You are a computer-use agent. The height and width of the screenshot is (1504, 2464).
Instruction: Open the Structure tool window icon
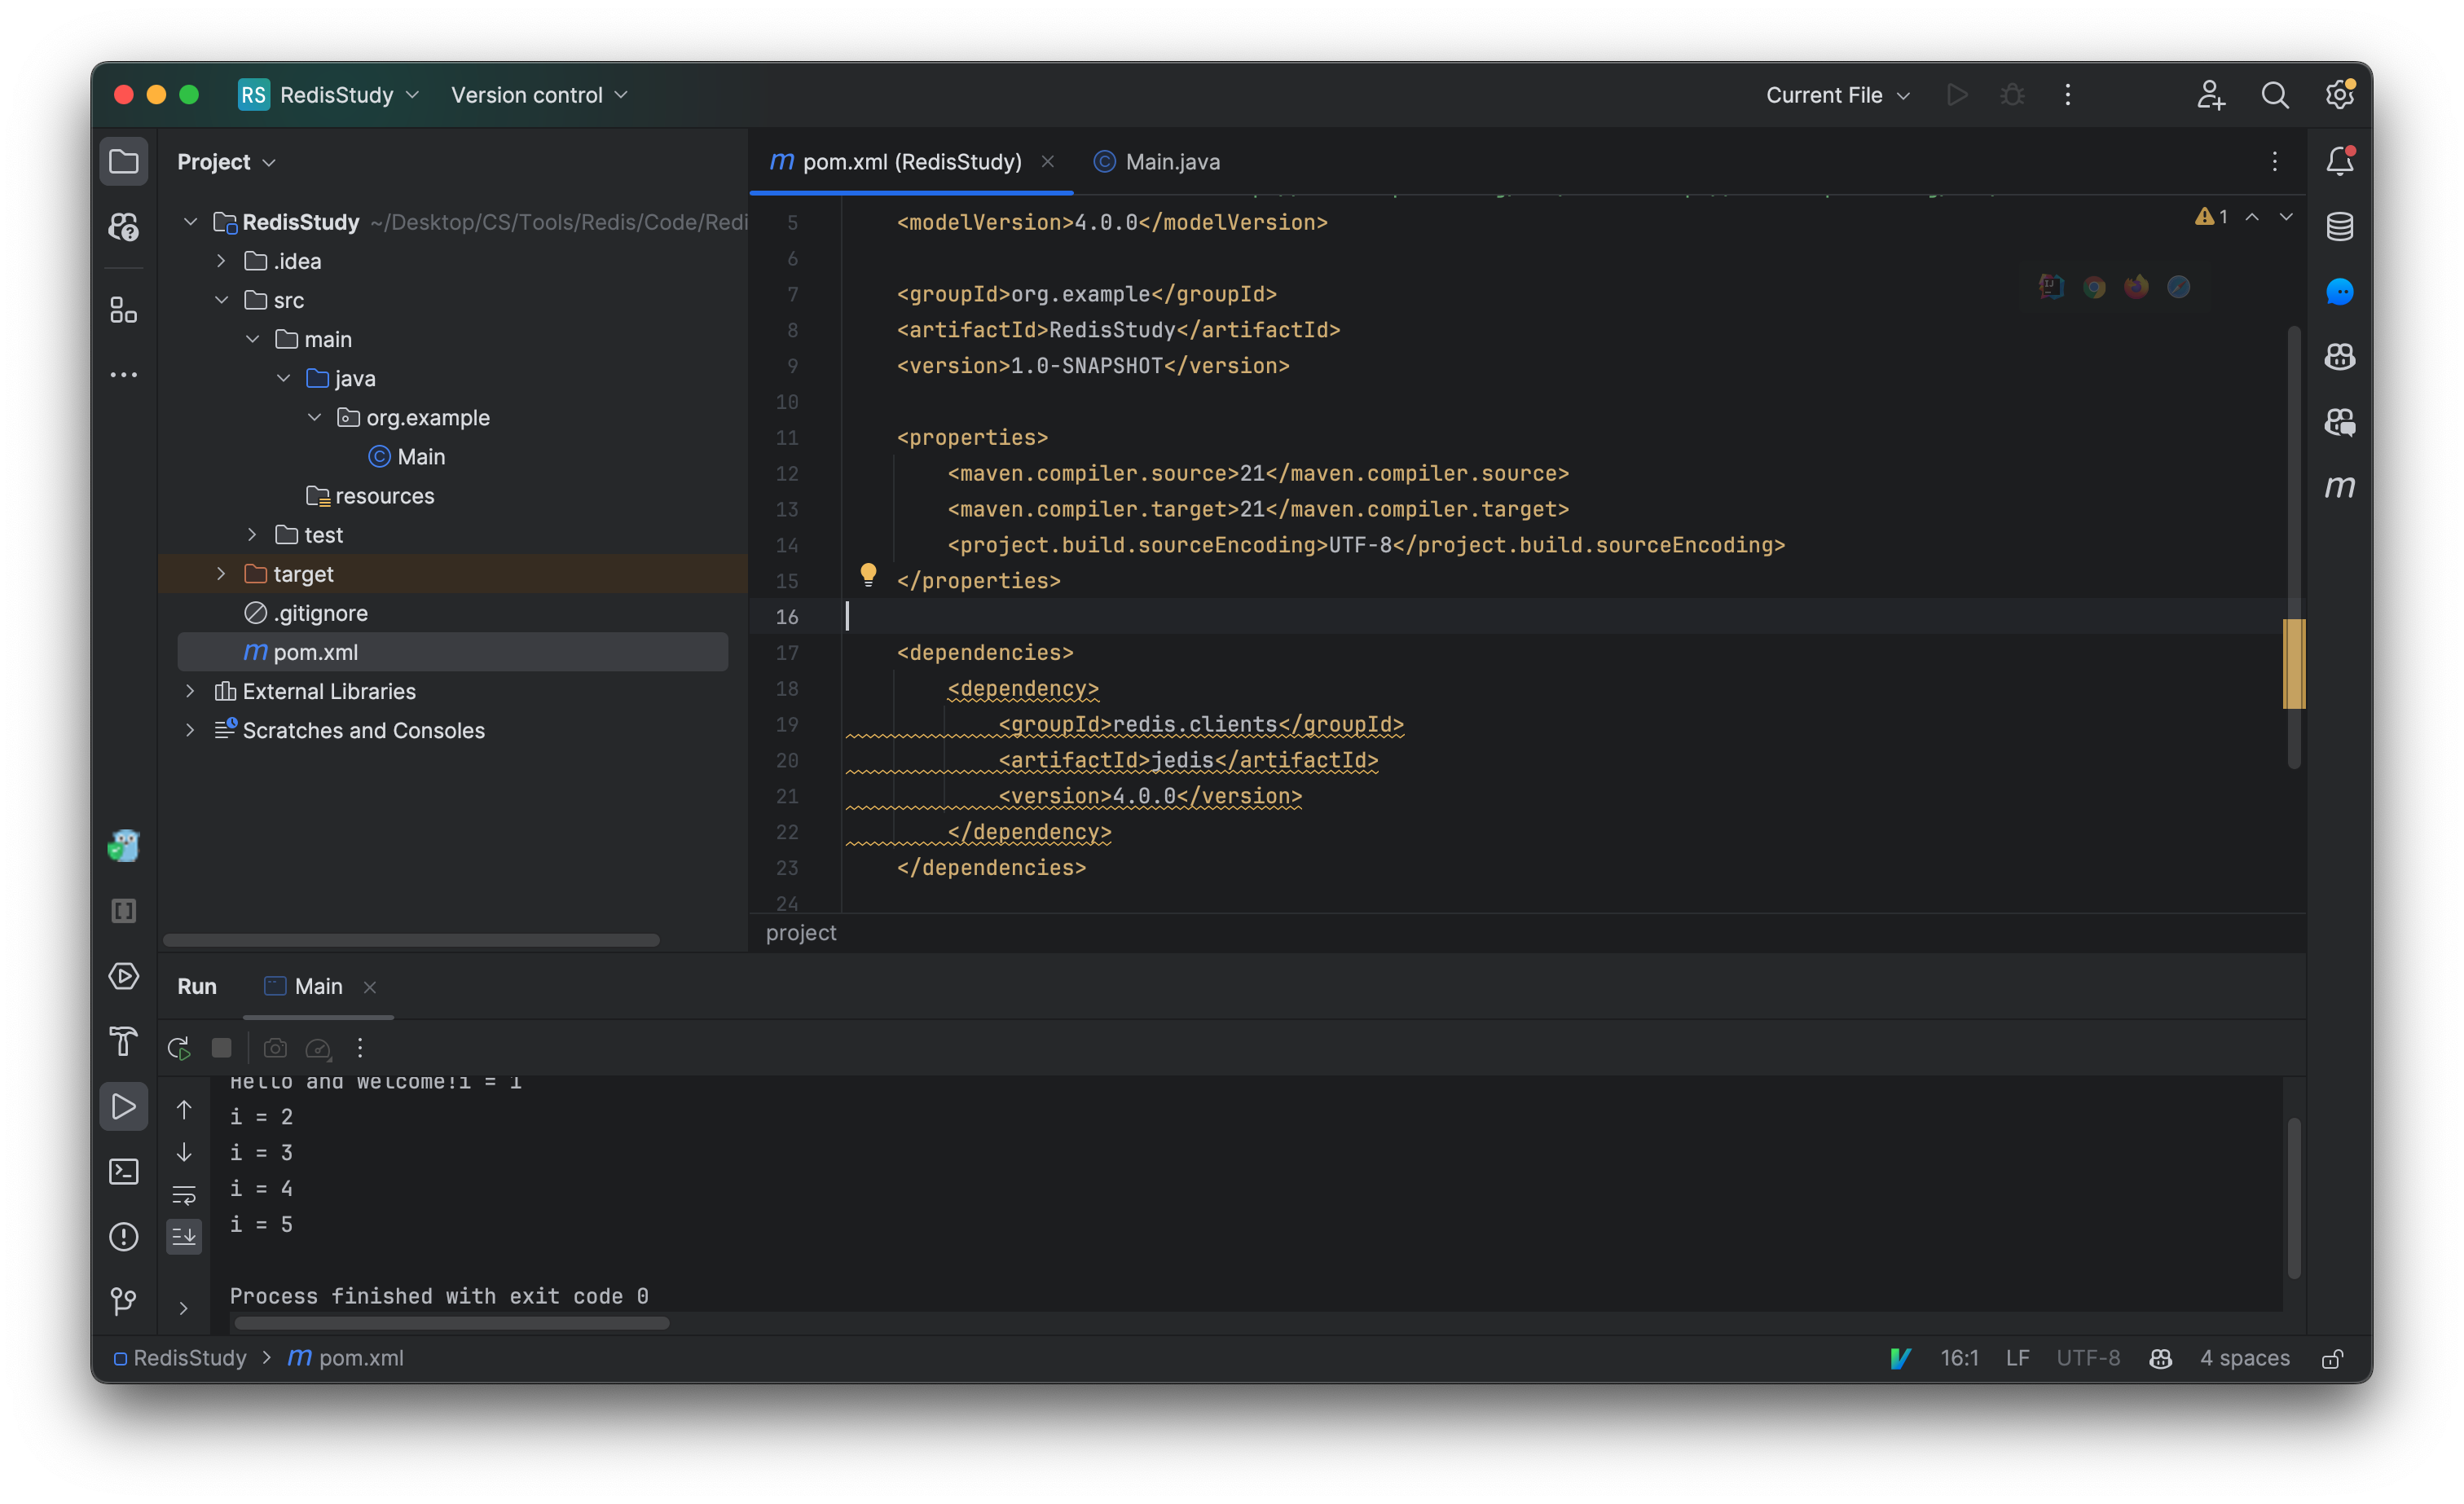tap(123, 310)
